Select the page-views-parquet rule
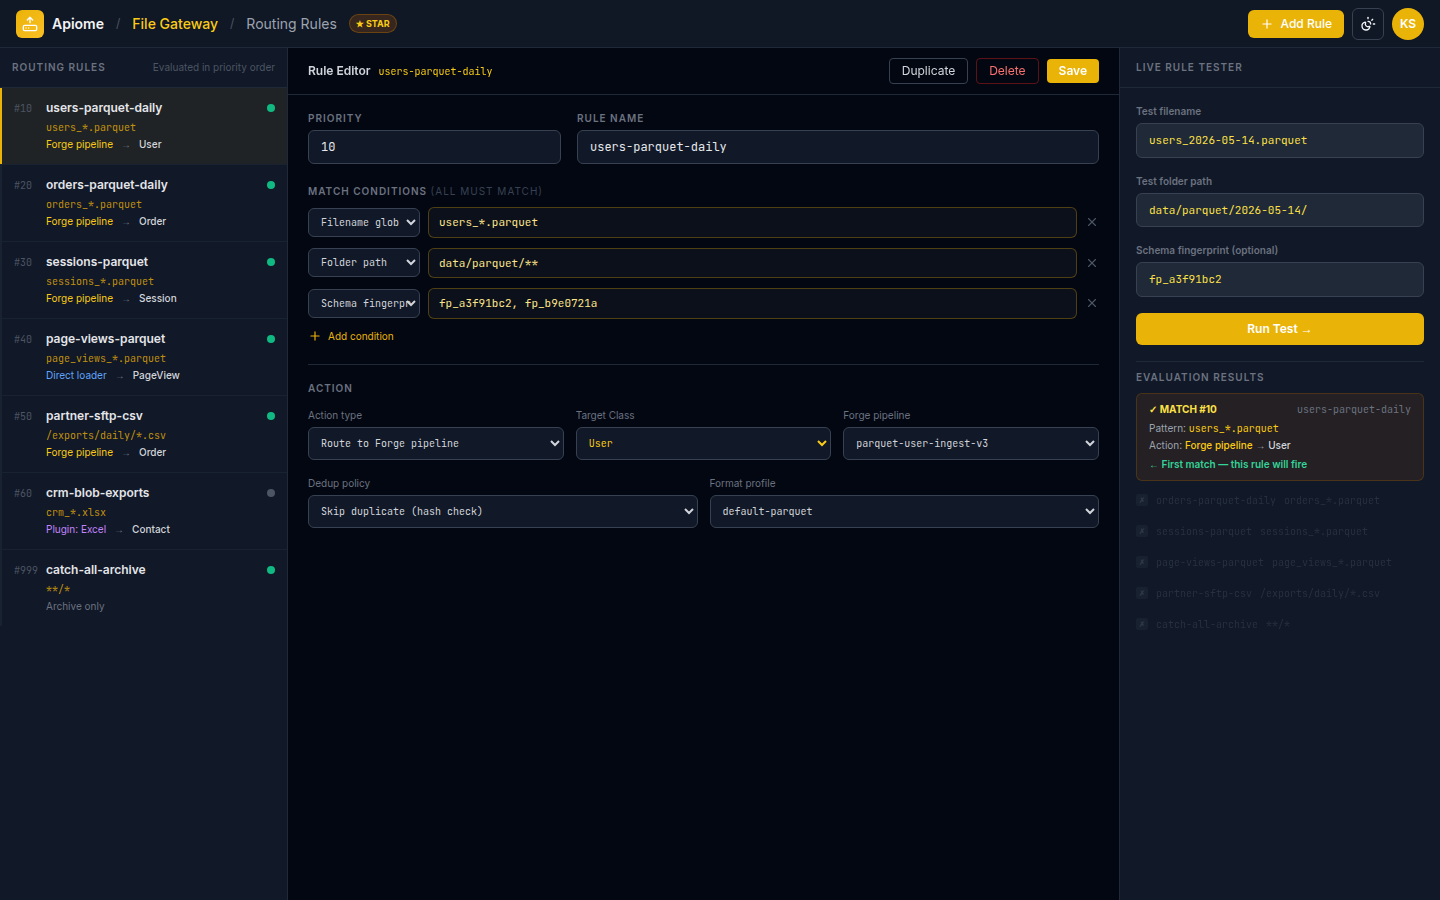Screen dimensions: 1440x900 tap(144, 357)
